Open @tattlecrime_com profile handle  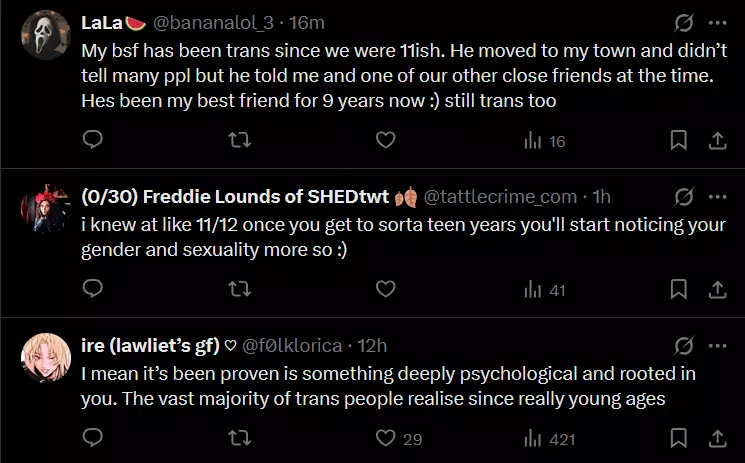point(501,196)
